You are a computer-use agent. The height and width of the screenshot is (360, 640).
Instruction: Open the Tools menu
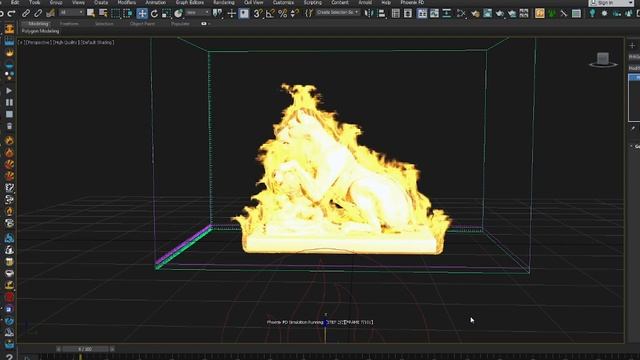click(x=34, y=2)
